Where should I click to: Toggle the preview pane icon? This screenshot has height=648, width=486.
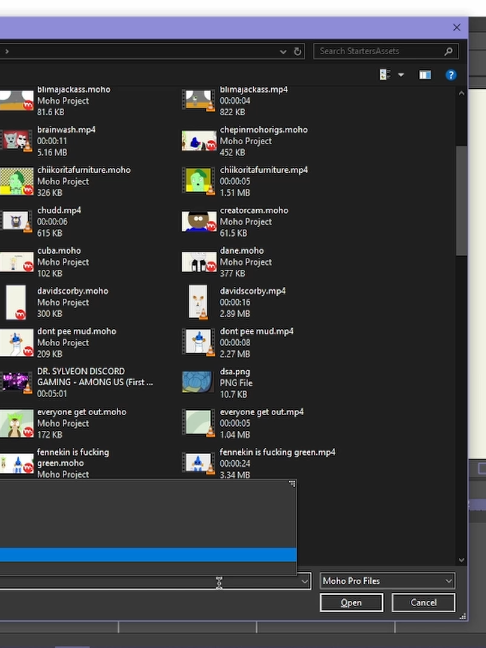(425, 75)
